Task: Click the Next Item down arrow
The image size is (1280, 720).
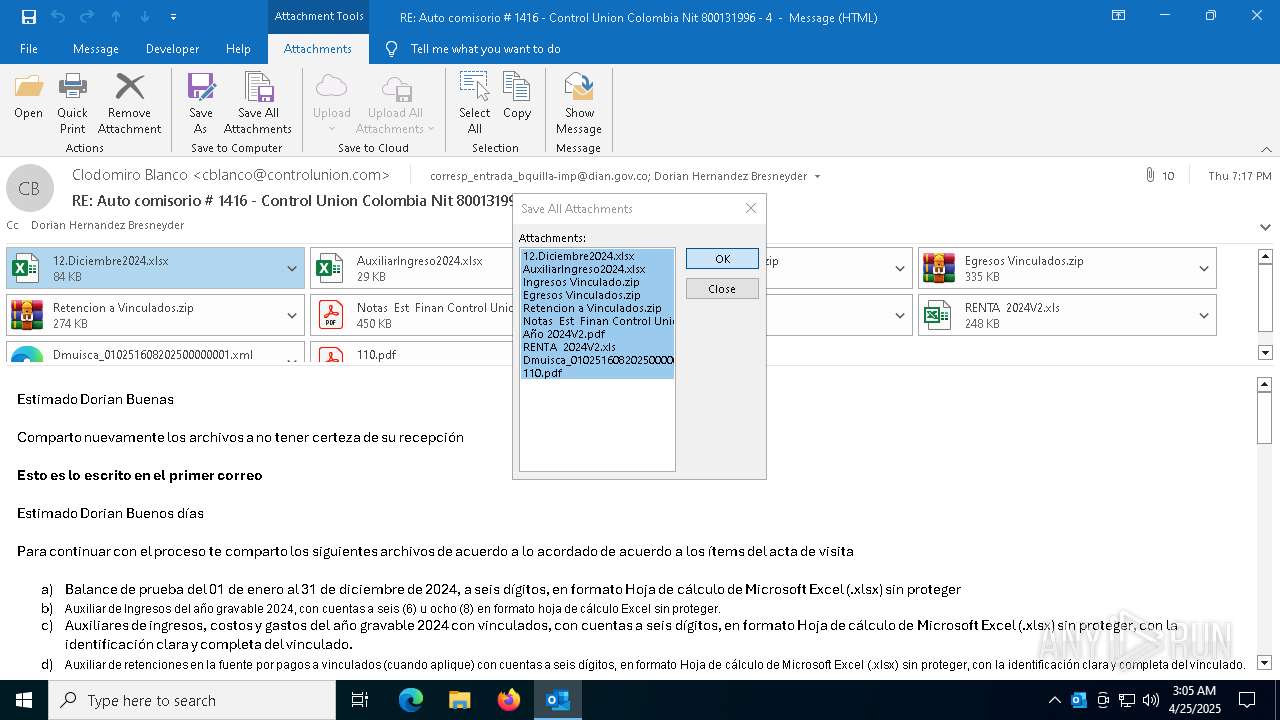Action: (145, 17)
